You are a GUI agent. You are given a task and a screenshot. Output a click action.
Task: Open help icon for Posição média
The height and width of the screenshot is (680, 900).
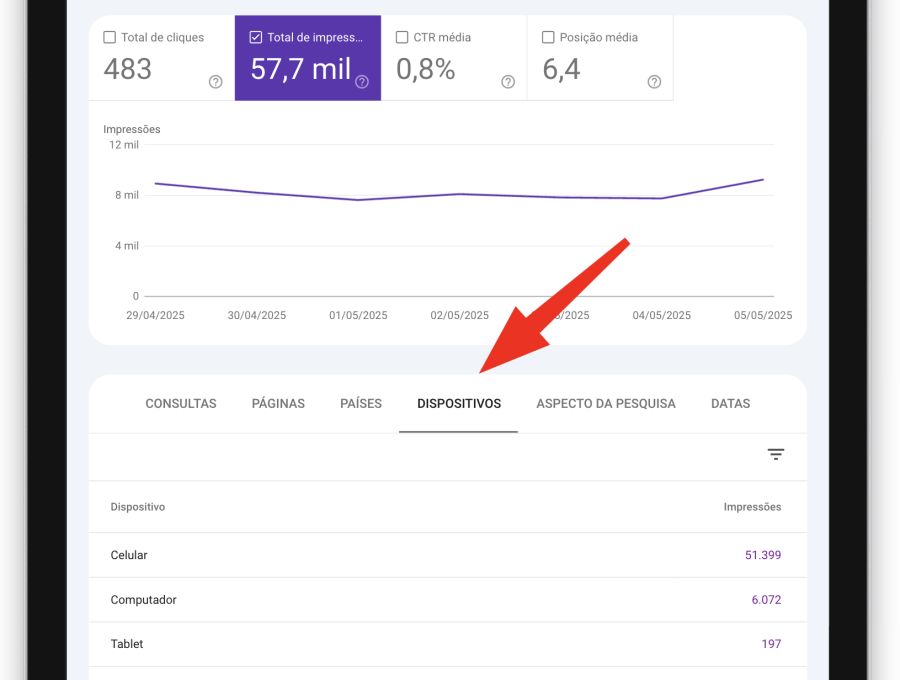[654, 82]
